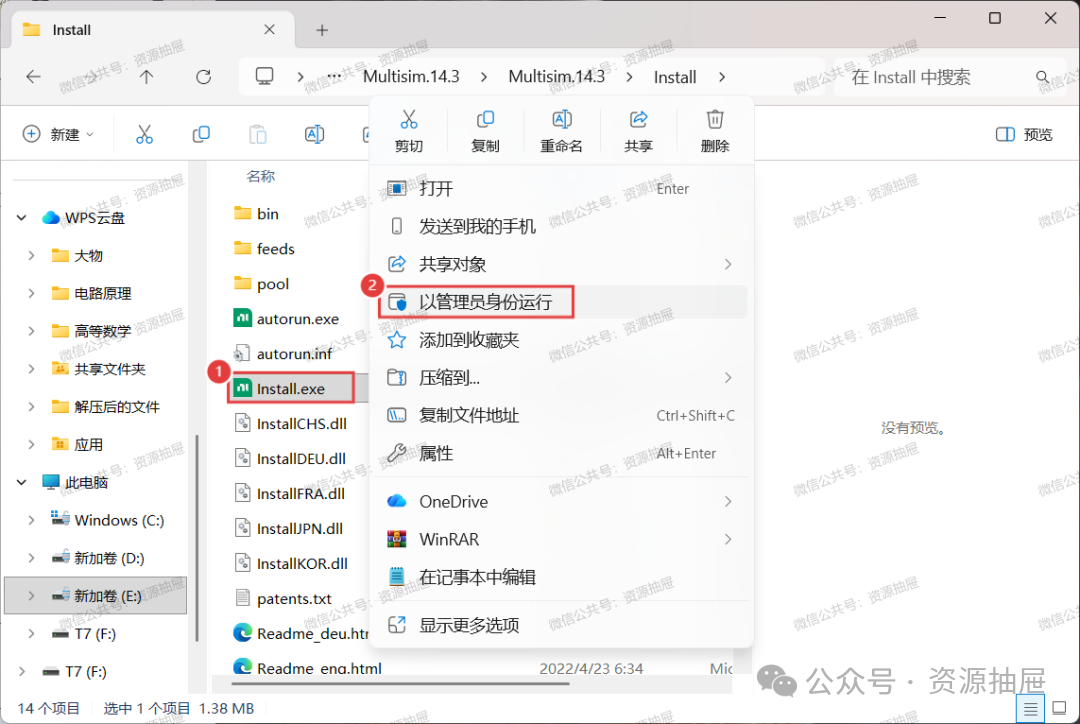The image size is (1080, 724).
Task: Go up one folder level
Action: pos(146,76)
